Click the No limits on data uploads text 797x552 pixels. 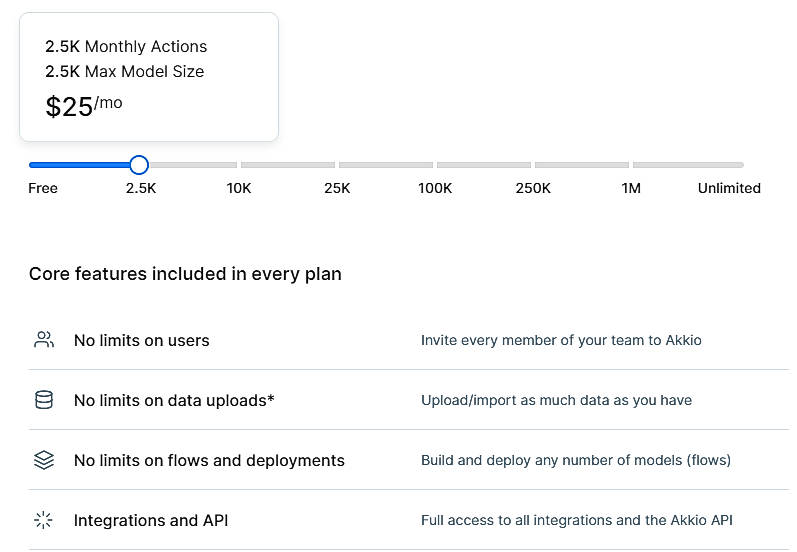tap(174, 400)
